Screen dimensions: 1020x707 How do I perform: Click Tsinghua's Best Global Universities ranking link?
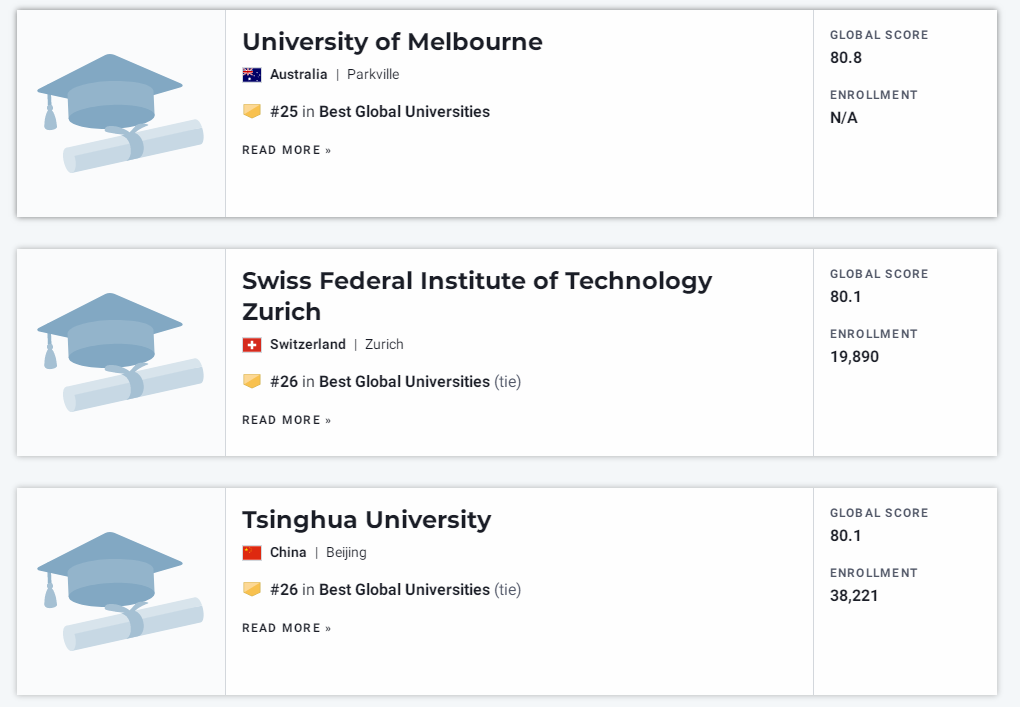pyautogui.click(x=404, y=590)
